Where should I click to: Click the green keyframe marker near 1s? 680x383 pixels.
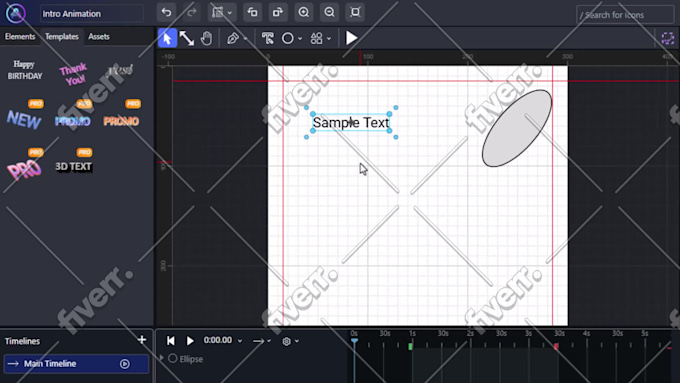coord(410,346)
